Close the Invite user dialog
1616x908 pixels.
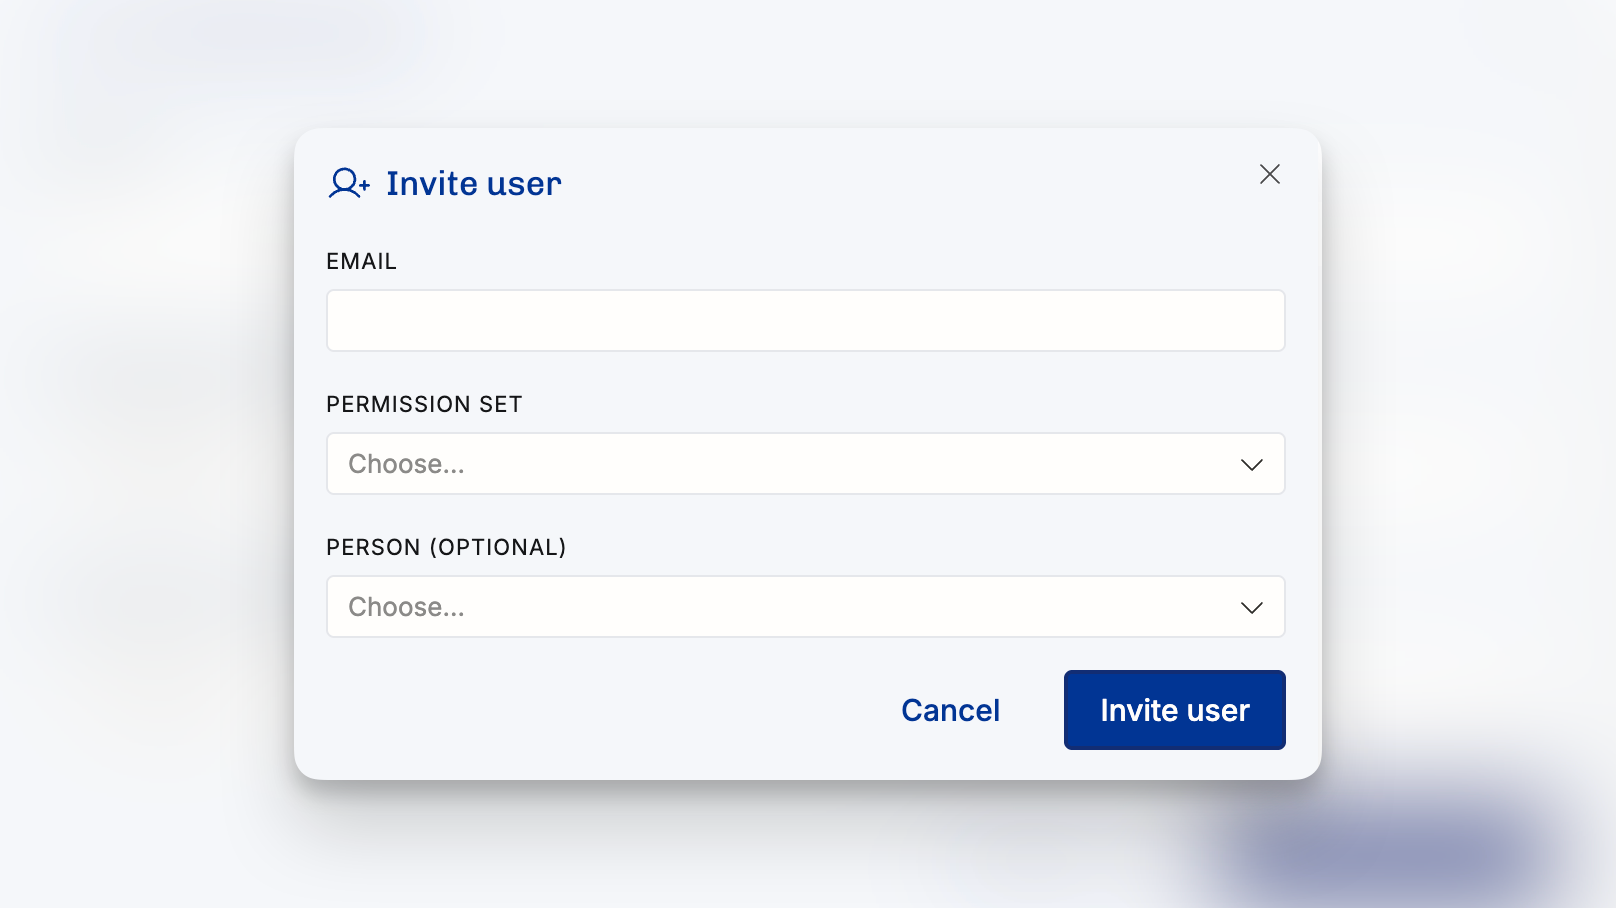pyautogui.click(x=1269, y=174)
